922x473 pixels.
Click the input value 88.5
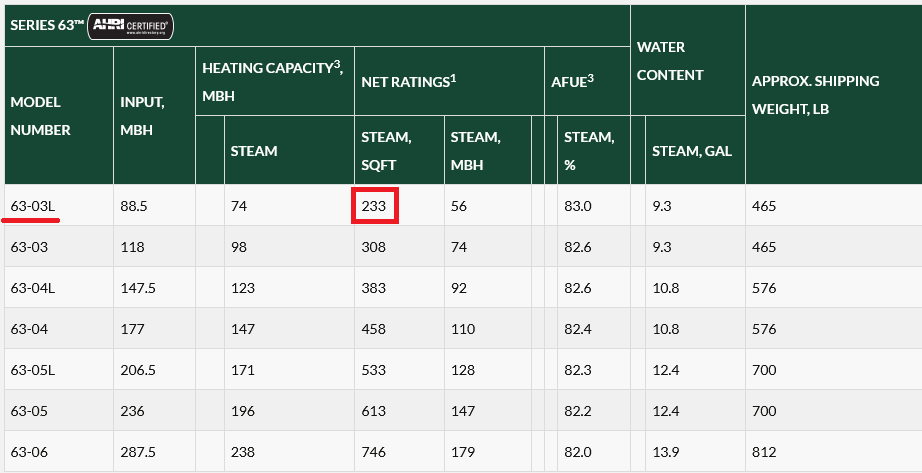pos(133,206)
